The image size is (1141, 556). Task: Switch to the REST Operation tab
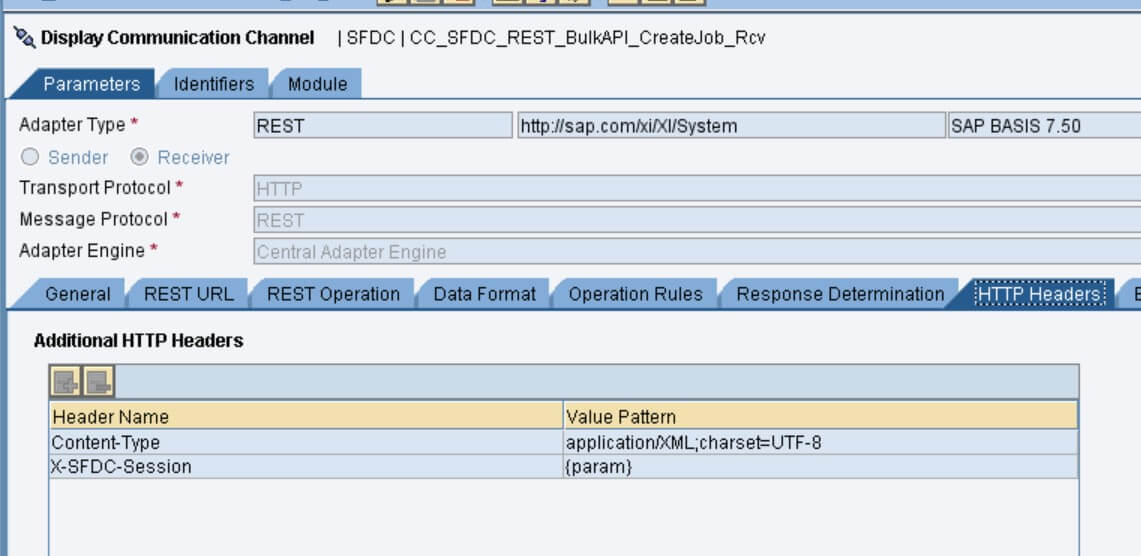(333, 294)
